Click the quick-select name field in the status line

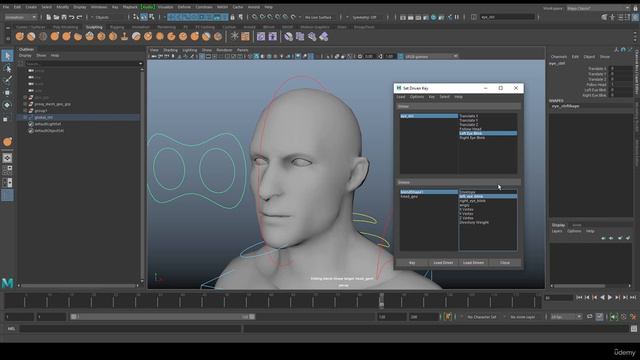tap(507, 17)
